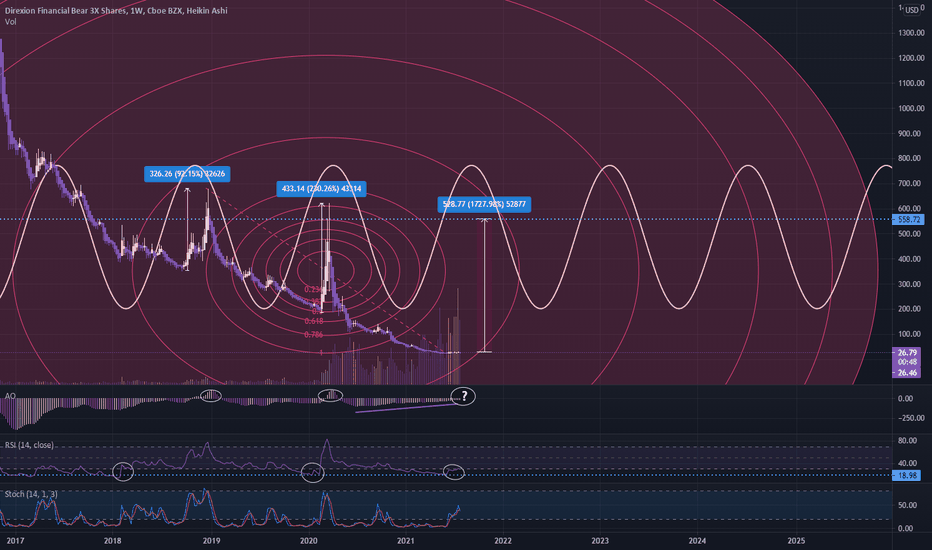This screenshot has height=550, width=932.
Task: Click the 558.72 price line label
Action: pyautogui.click(x=908, y=219)
